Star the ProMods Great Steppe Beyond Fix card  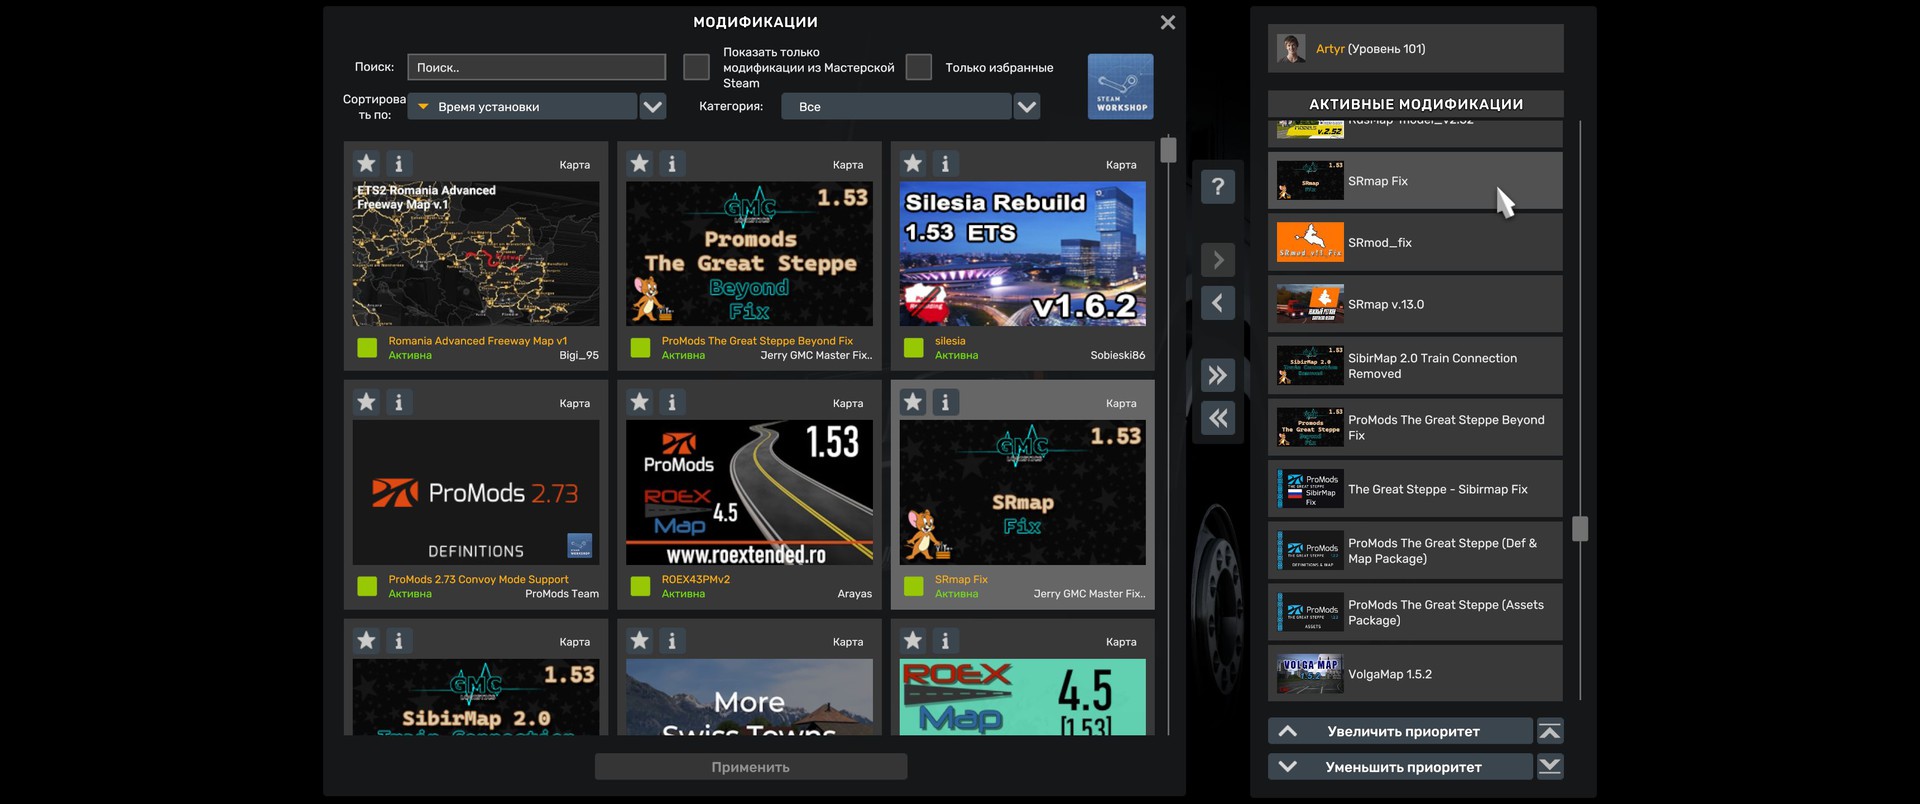click(x=640, y=163)
